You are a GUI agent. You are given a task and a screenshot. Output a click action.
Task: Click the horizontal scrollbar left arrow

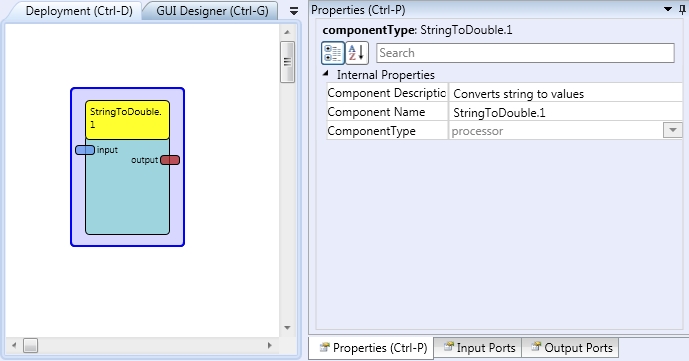pyautogui.click(x=14, y=346)
